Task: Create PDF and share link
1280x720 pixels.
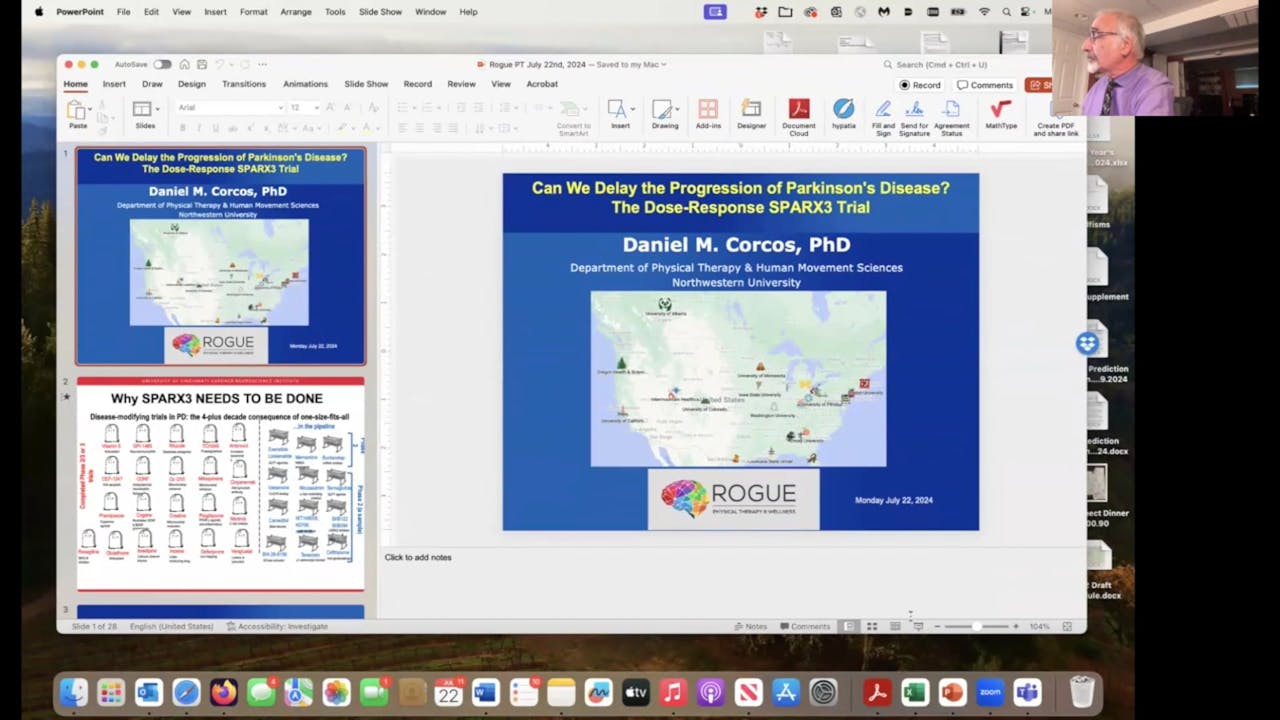Action: [x=1057, y=112]
